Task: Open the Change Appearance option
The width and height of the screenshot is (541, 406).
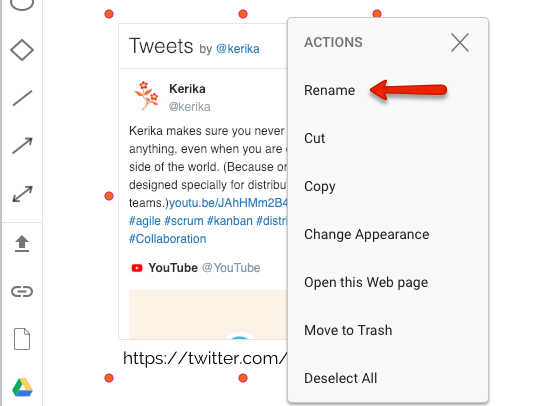Action: click(366, 235)
